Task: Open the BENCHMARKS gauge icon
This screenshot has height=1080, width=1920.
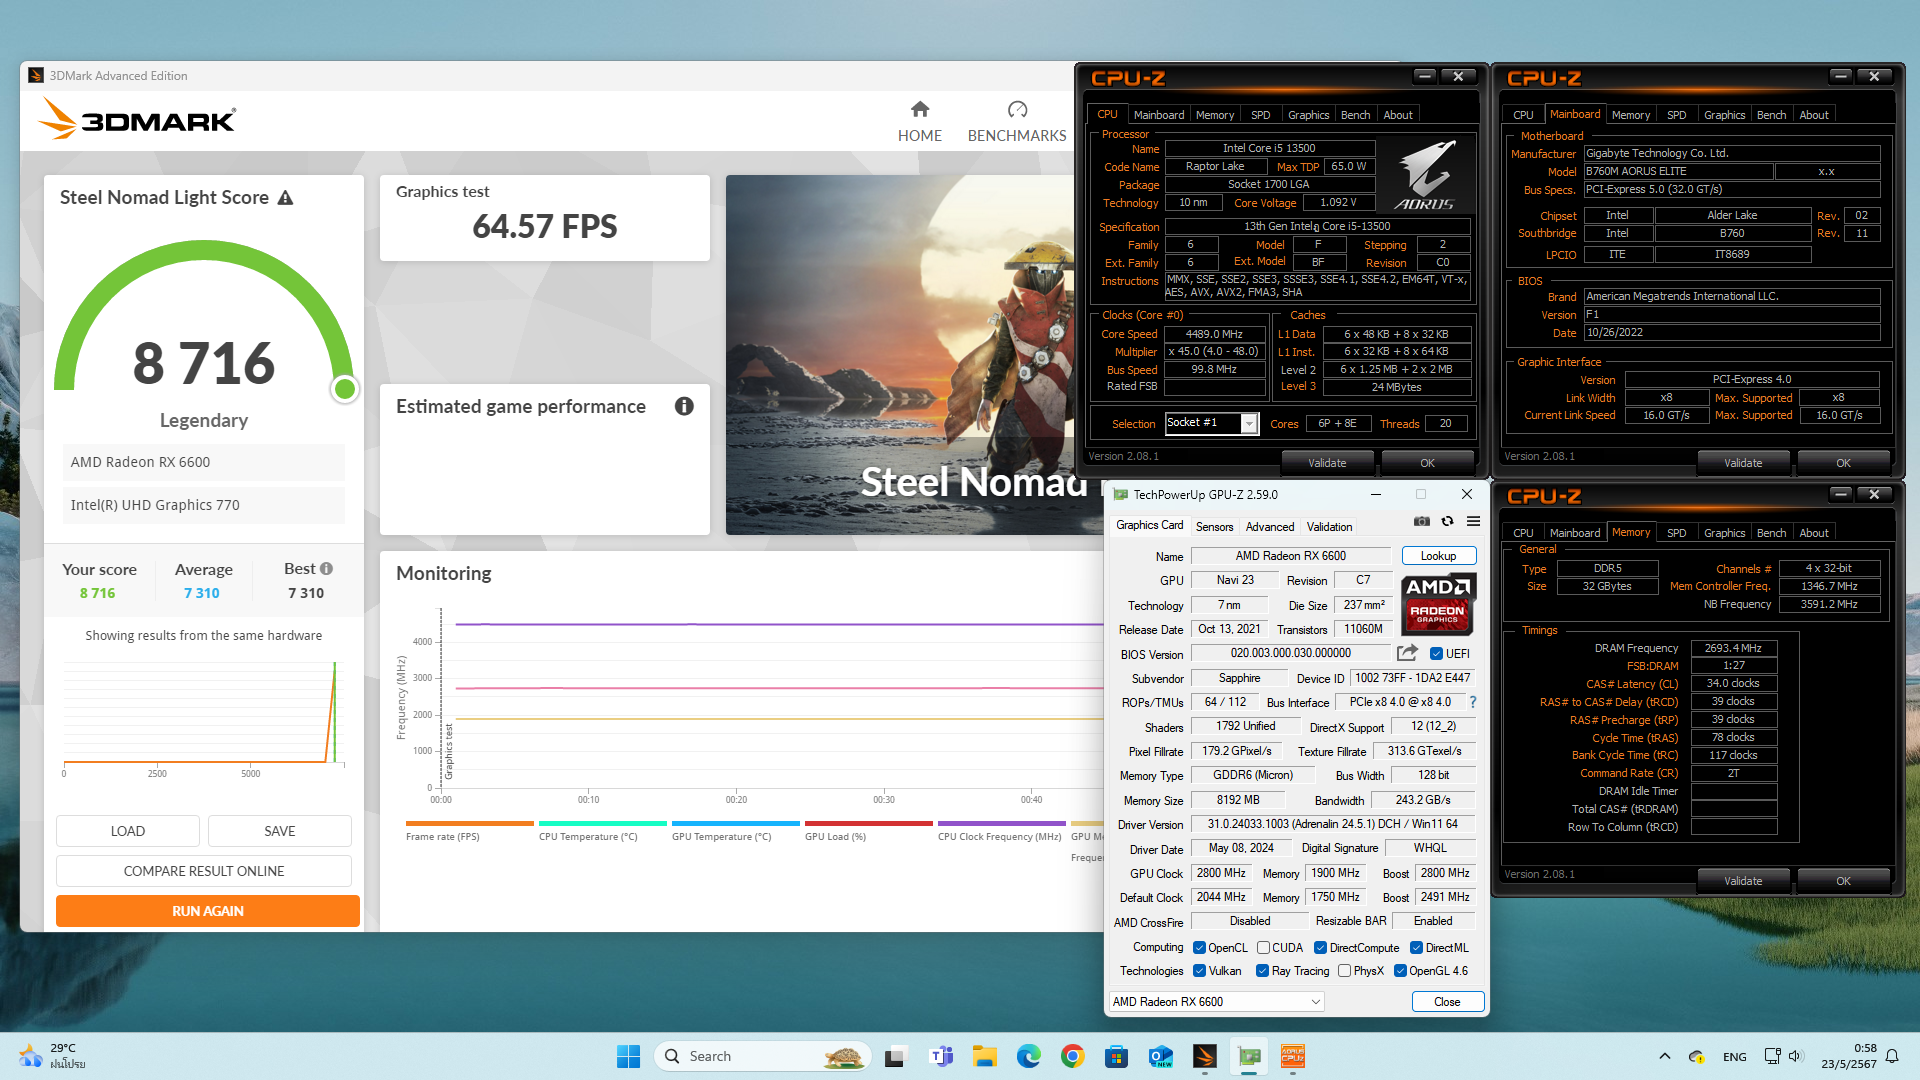Action: tap(1017, 109)
